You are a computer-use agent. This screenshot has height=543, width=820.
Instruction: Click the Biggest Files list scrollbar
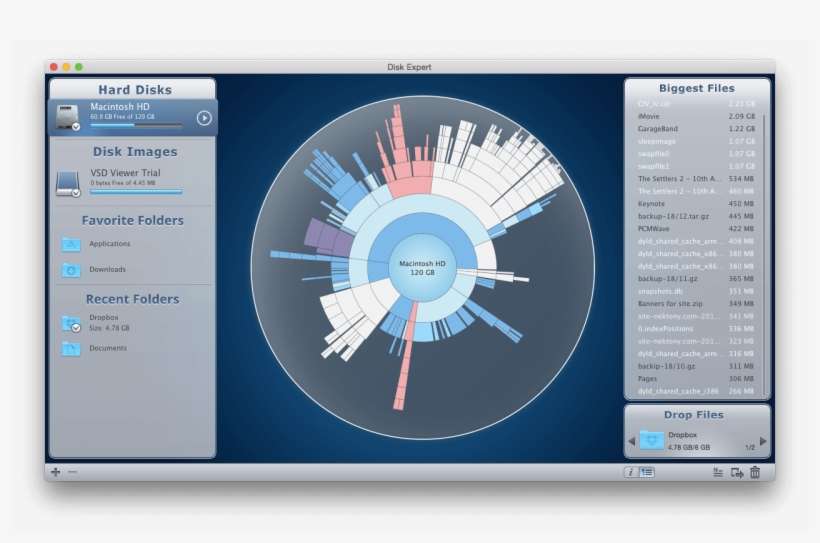(764, 254)
